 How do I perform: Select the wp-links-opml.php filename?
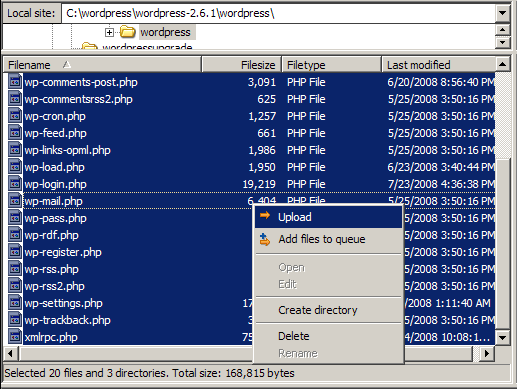[67, 150]
